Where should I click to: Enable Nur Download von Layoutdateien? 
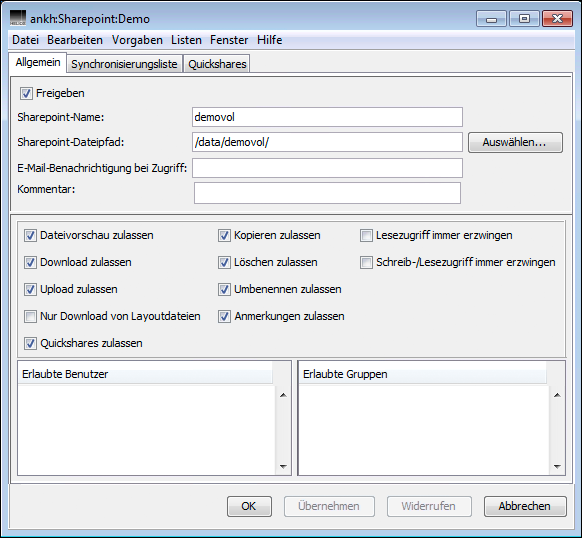pyautogui.click(x=30, y=316)
